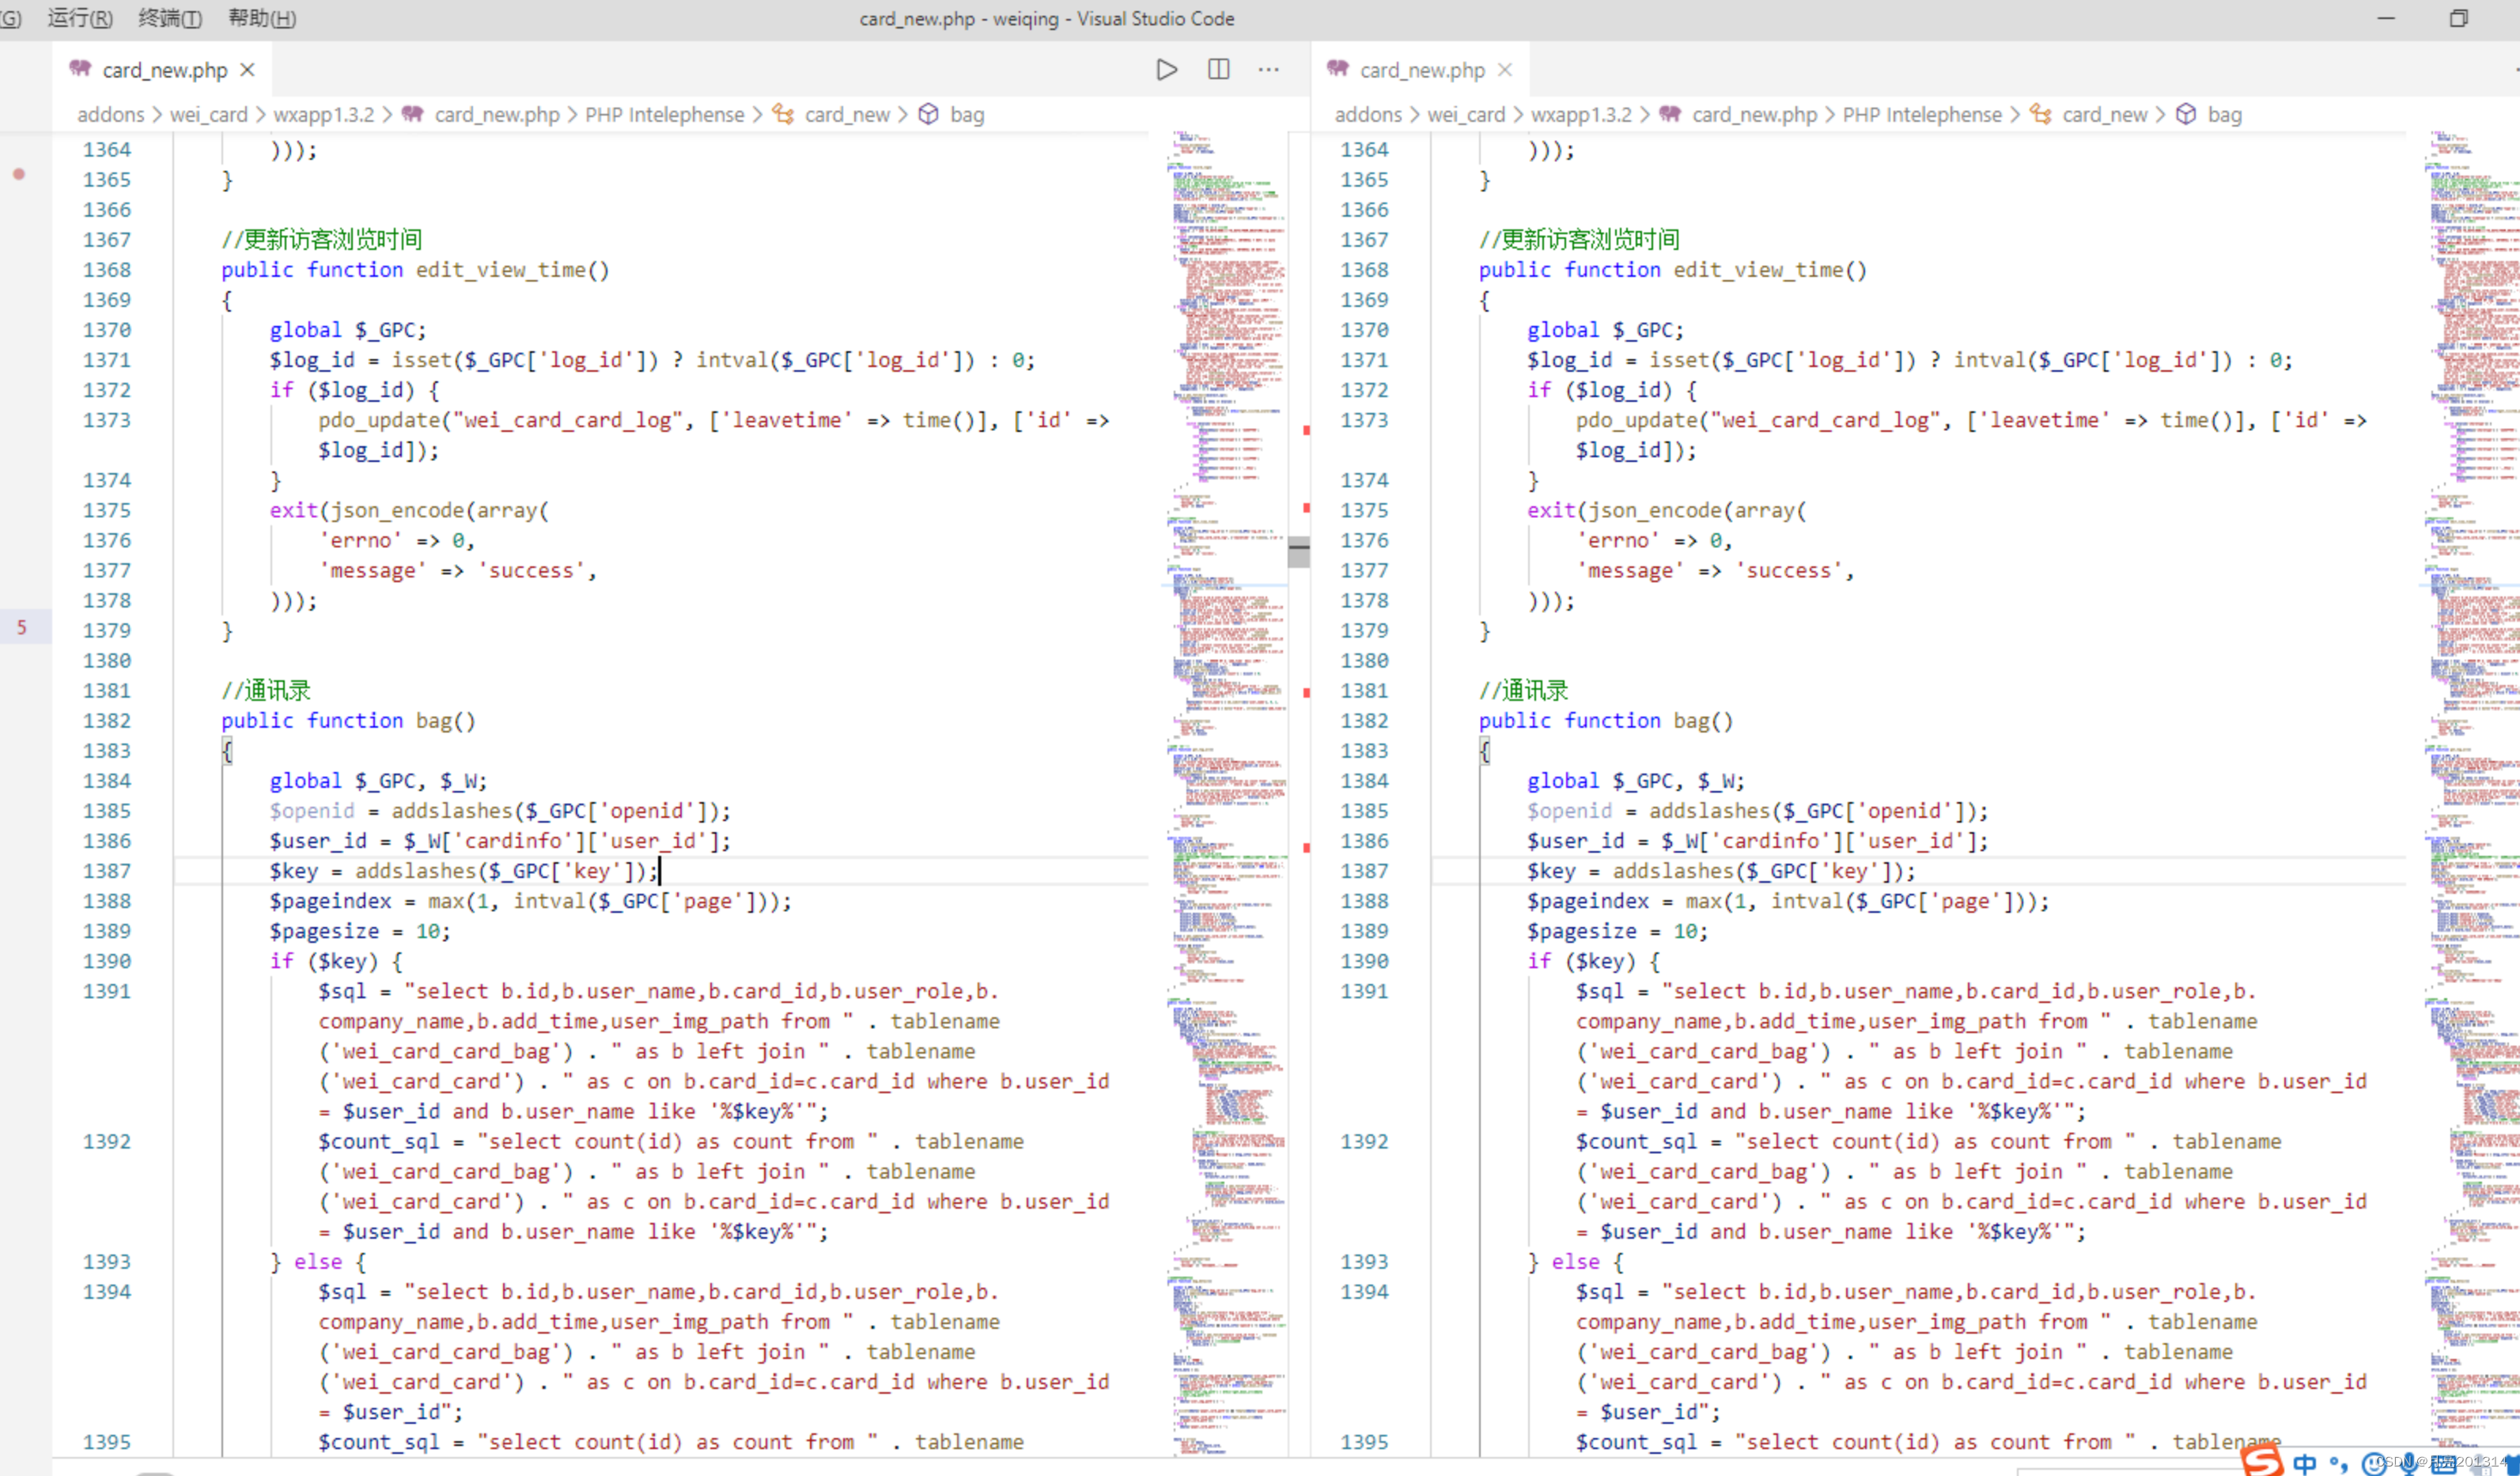
Task: Click the method cube icon in left breadcrumb
Action: pyautogui.click(x=928, y=115)
